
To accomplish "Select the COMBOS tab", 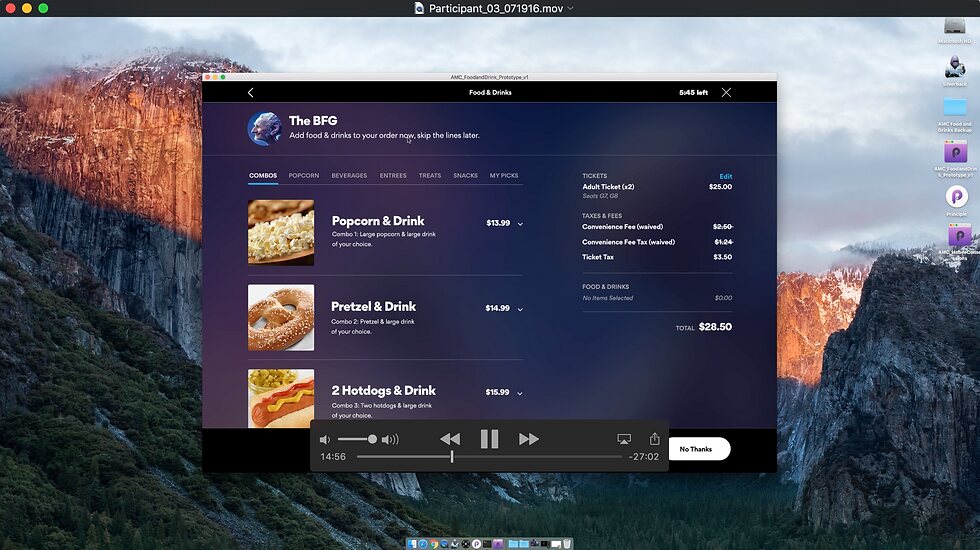I will [263, 176].
